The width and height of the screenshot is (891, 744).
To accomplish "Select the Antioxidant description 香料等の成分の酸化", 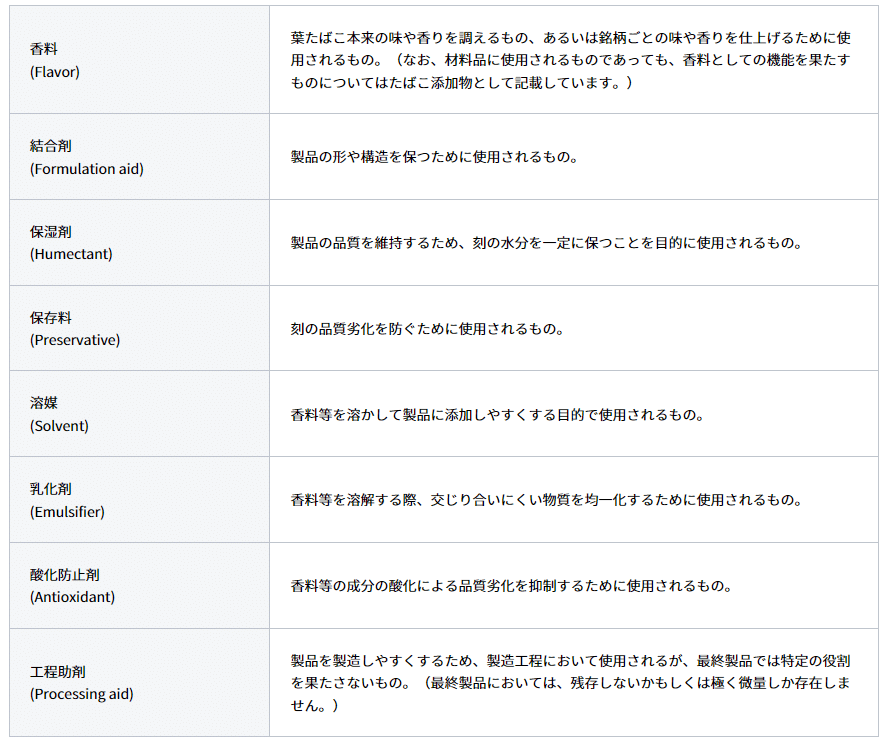I will click(x=511, y=586).
